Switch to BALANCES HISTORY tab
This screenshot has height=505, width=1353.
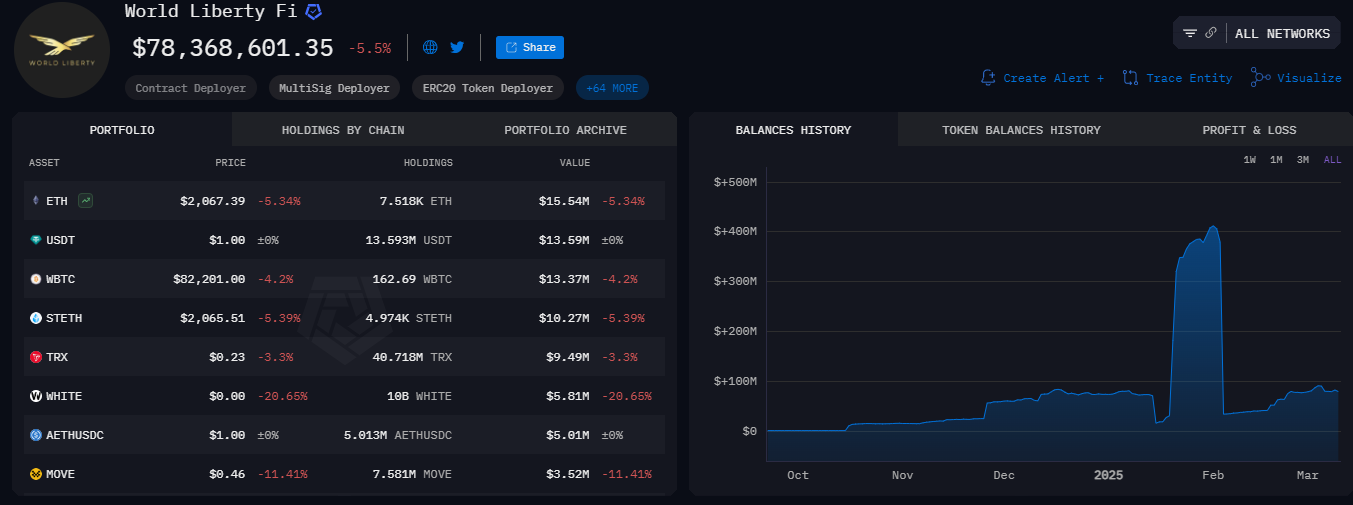793,130
